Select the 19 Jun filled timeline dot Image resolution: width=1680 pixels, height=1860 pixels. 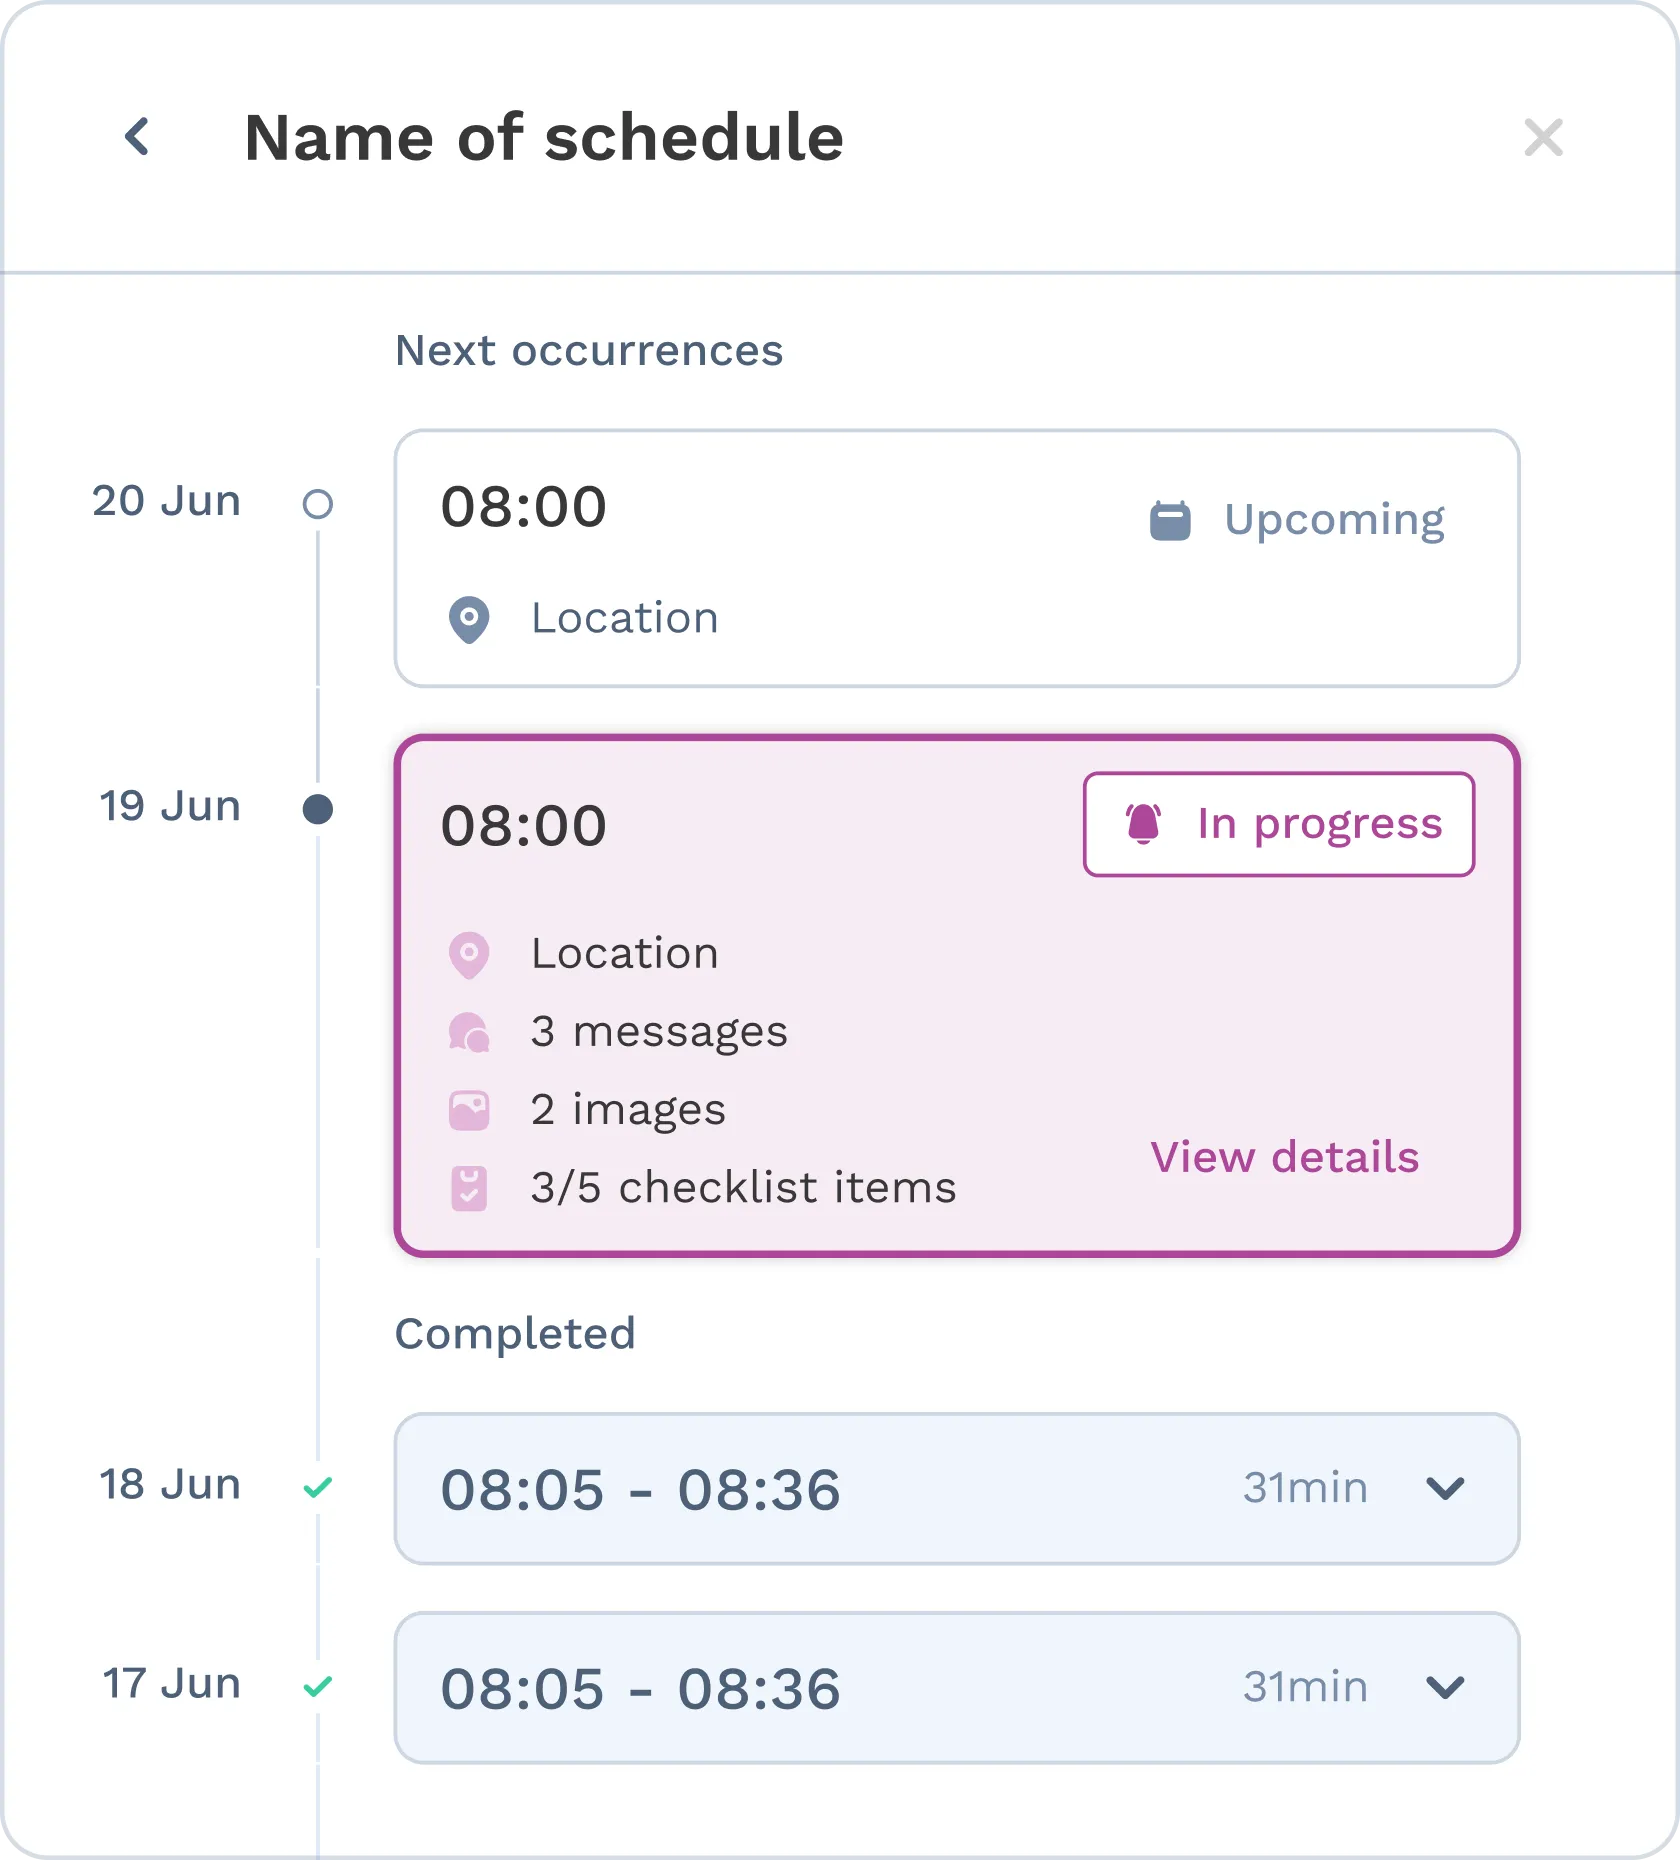318,809
